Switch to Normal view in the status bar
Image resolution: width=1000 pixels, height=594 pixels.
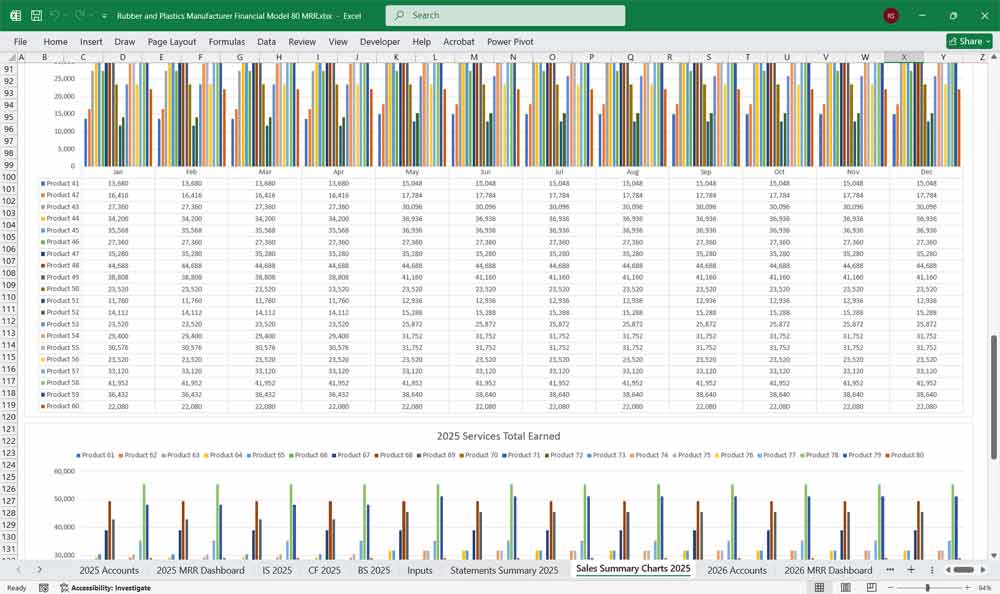[819, 587]
